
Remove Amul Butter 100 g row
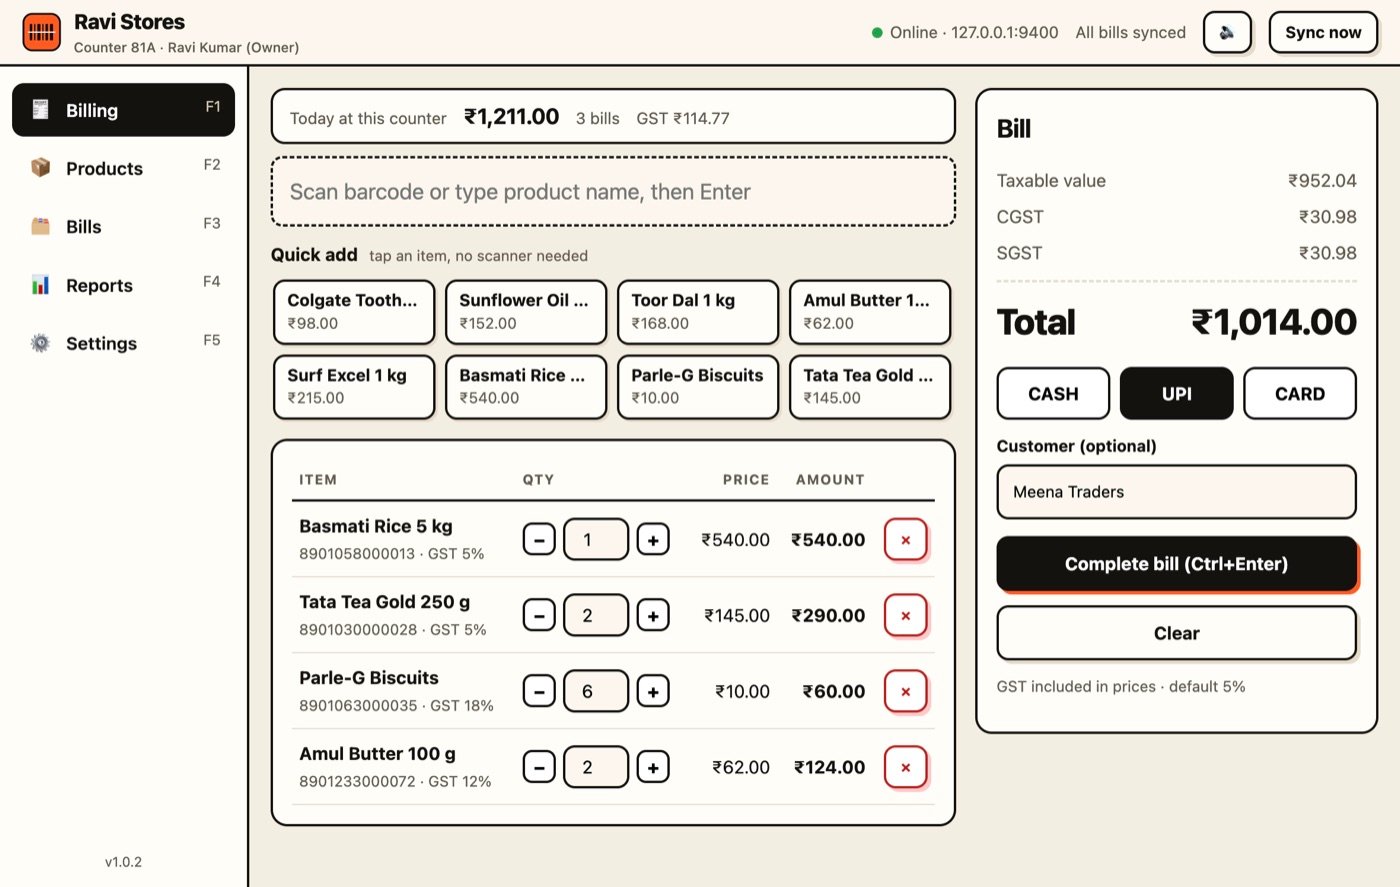(x=906, y=767)
